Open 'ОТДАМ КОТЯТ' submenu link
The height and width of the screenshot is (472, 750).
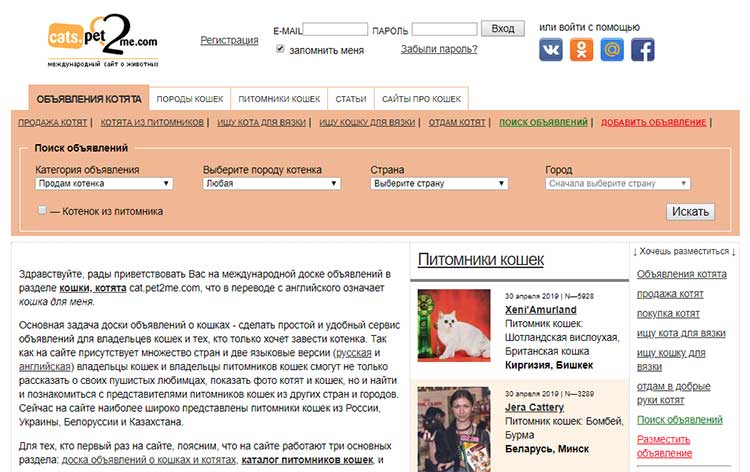point(457,122)
